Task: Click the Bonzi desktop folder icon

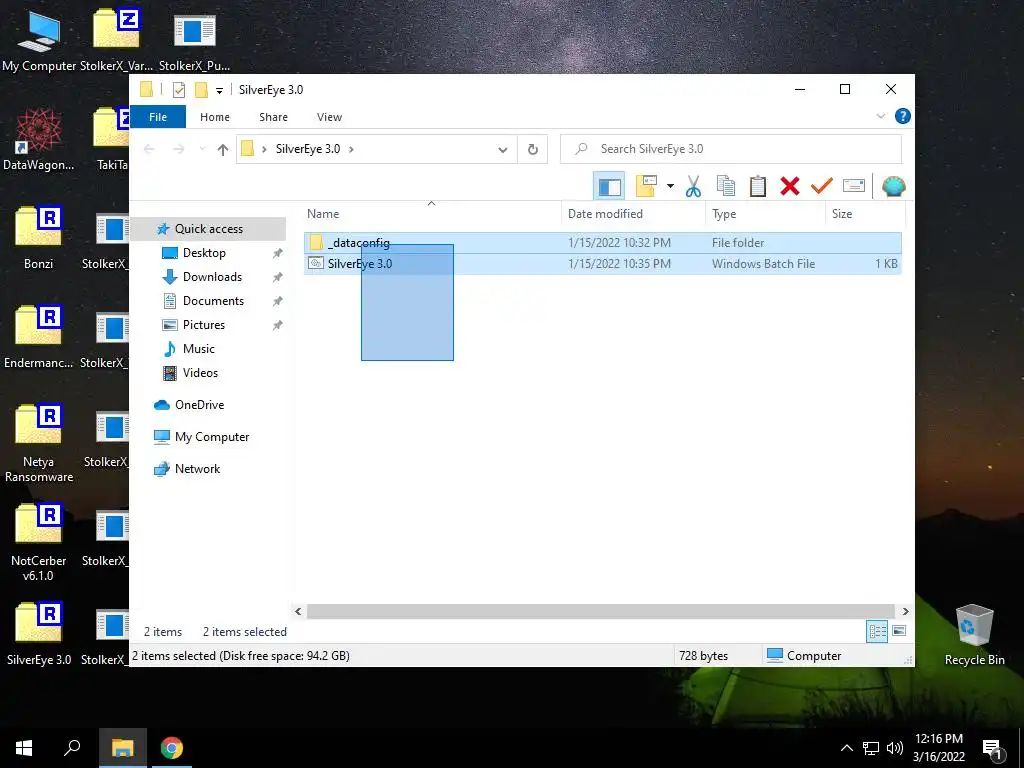Action: [x=39, y=238]
